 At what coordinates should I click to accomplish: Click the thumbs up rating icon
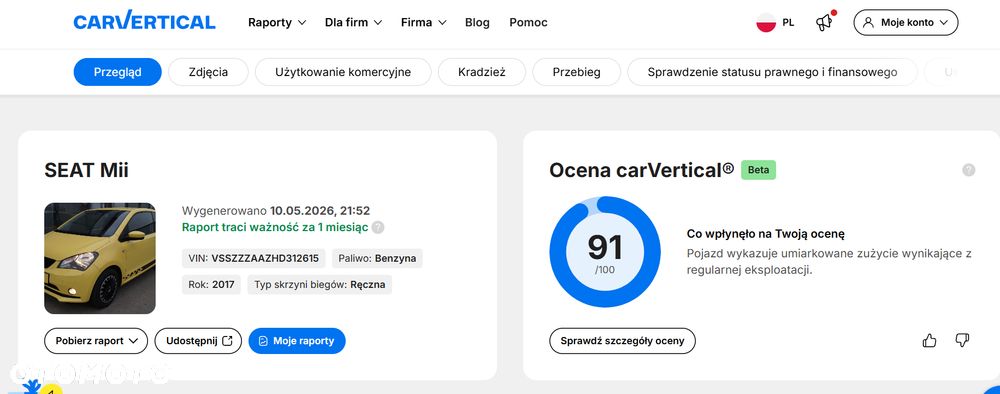point(929,340)
